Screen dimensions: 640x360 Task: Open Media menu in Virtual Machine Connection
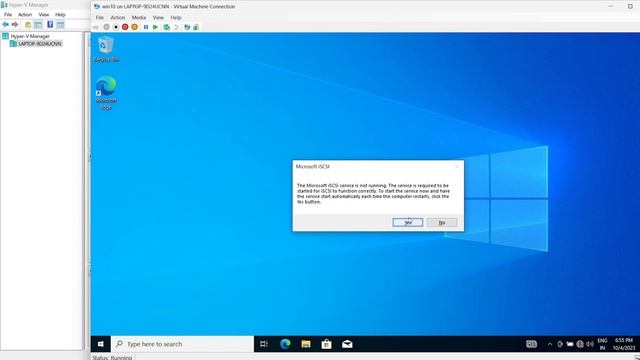click(139, 18)
